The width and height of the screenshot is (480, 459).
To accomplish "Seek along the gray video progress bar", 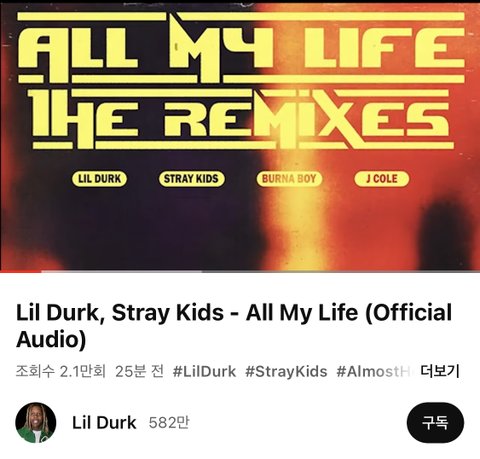I will coord(260,271).
